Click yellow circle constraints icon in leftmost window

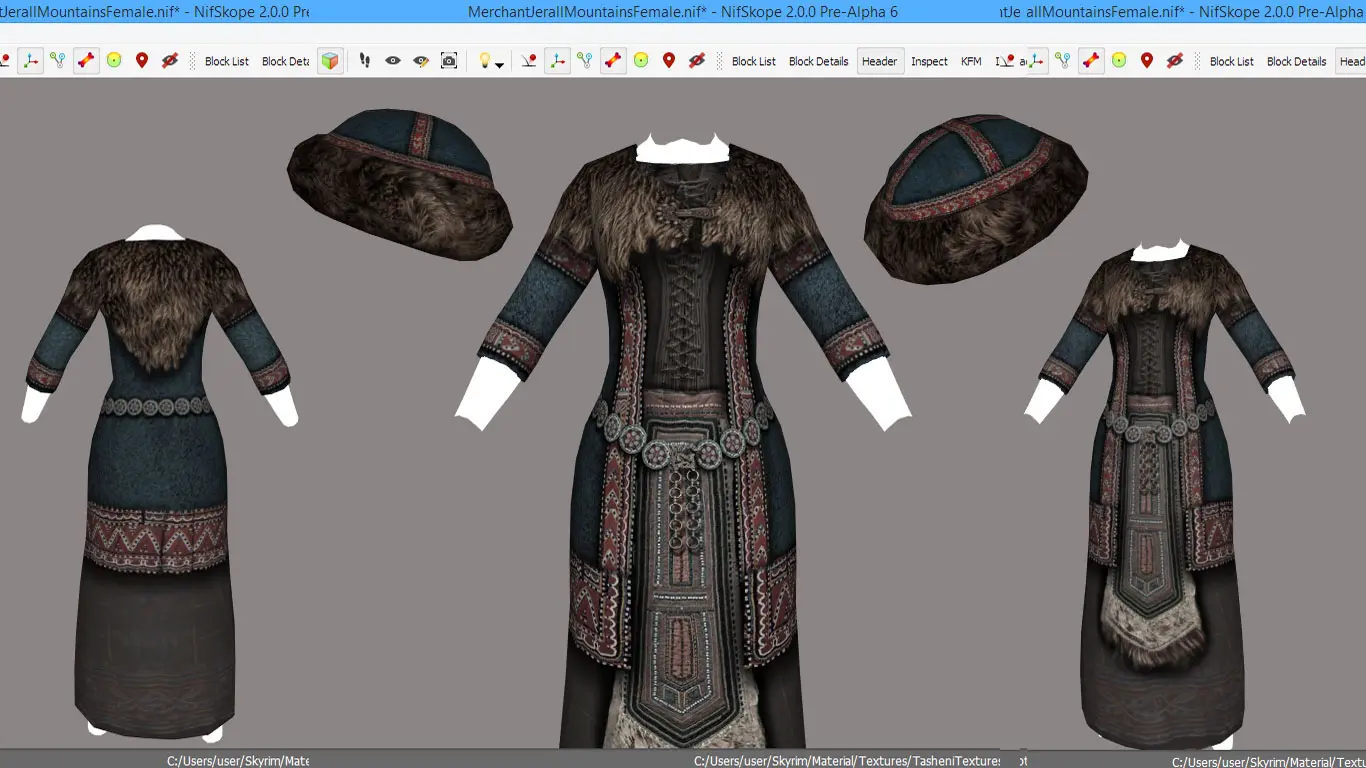114,61
